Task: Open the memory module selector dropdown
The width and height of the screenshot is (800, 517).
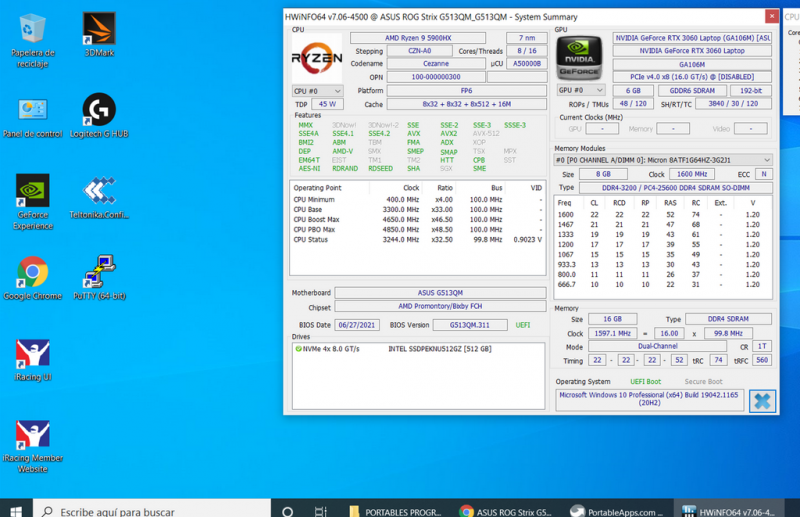Action: [663, 160]
